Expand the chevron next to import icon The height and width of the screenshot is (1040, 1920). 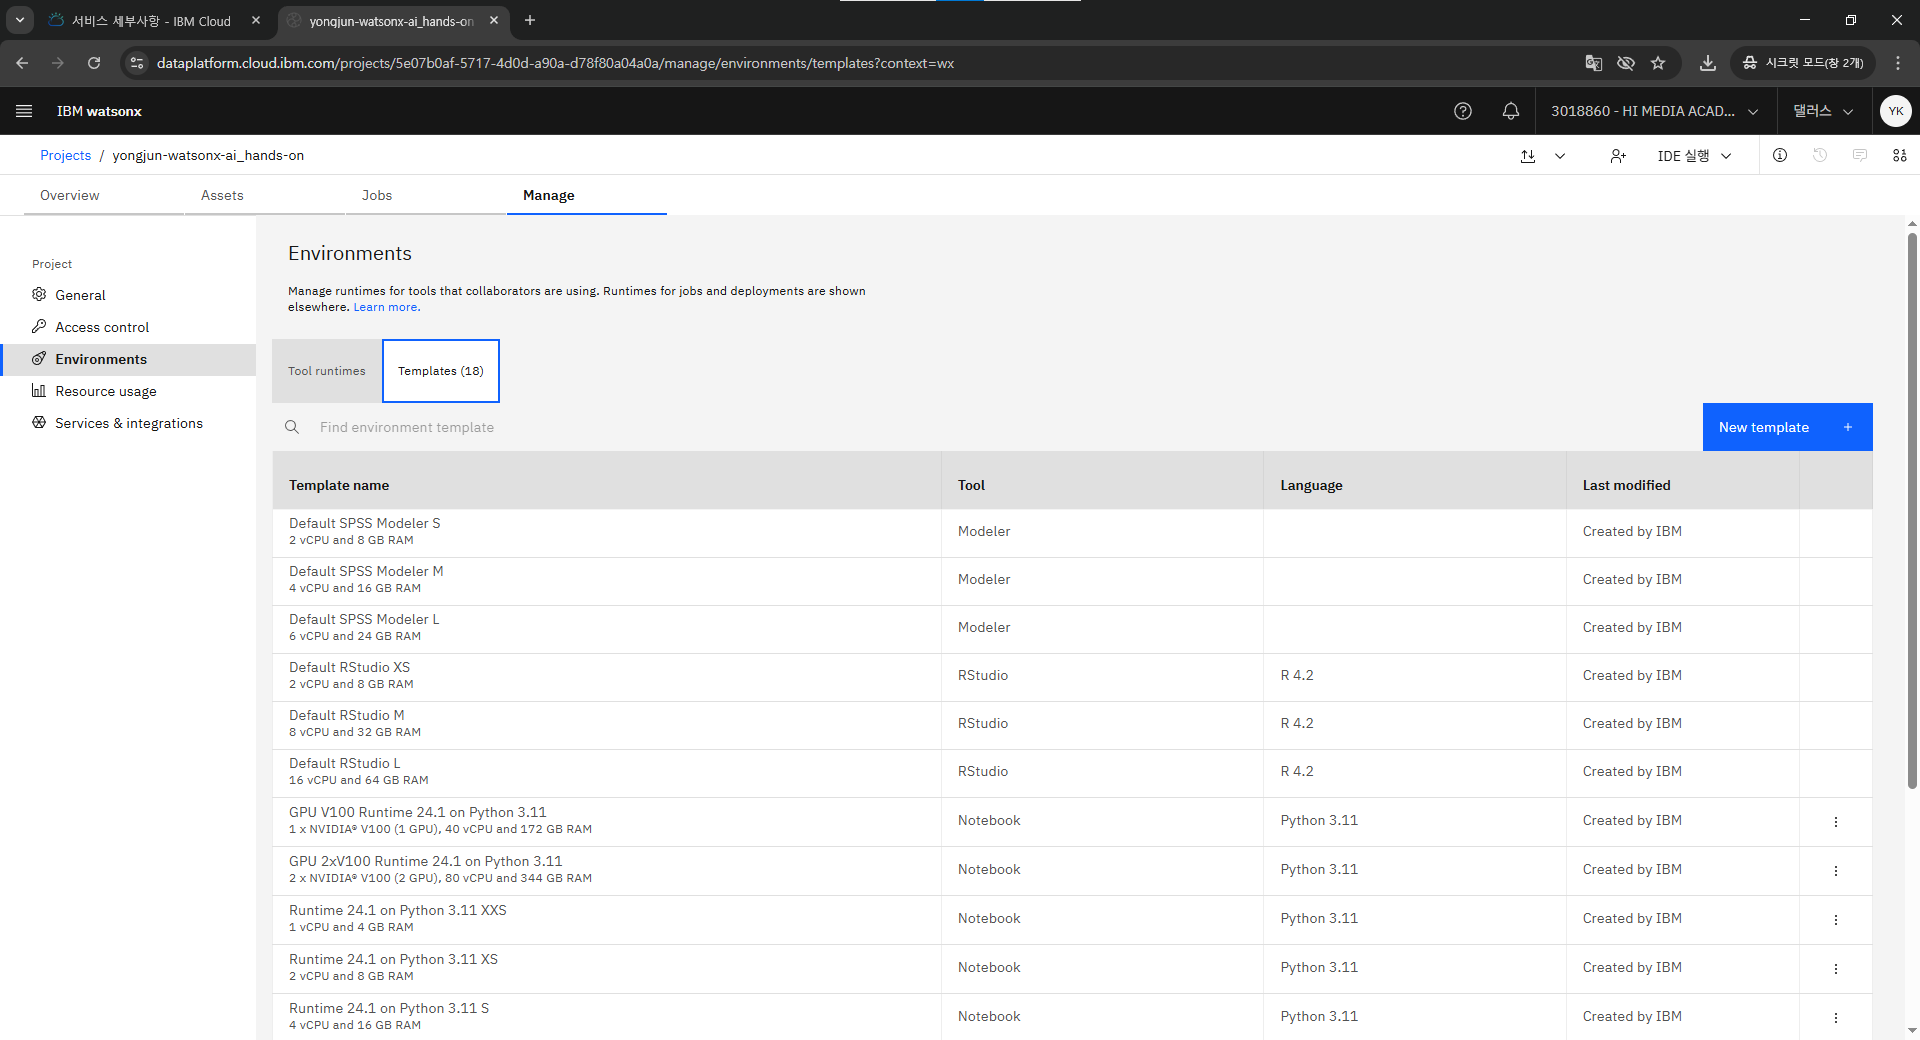1560,156
